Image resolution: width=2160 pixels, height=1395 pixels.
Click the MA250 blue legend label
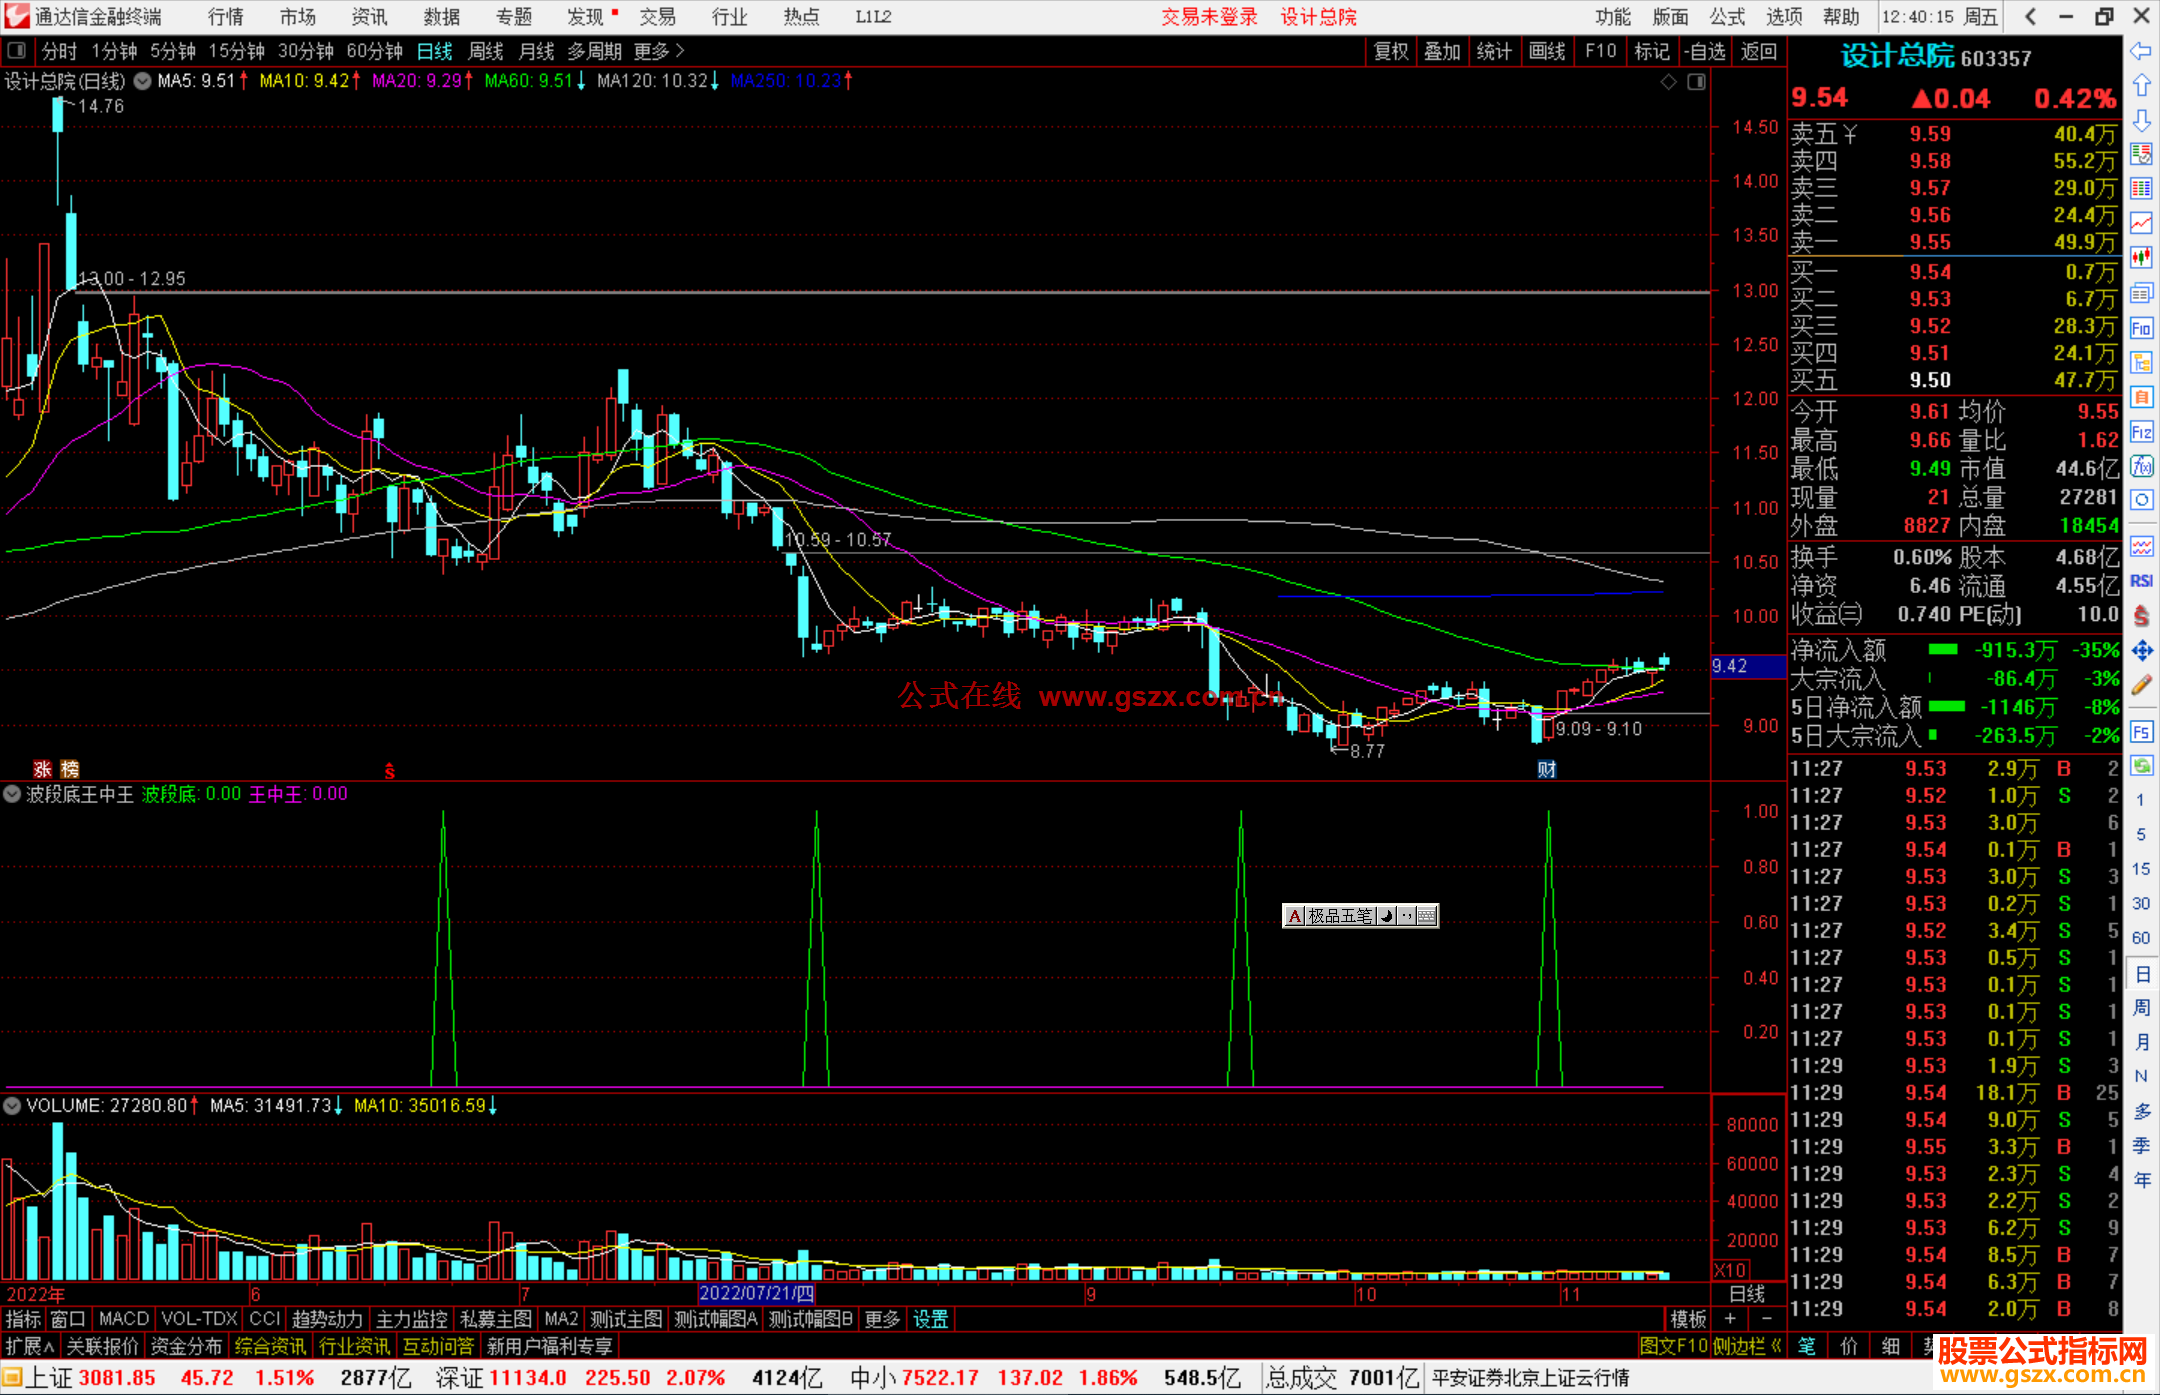786,81
